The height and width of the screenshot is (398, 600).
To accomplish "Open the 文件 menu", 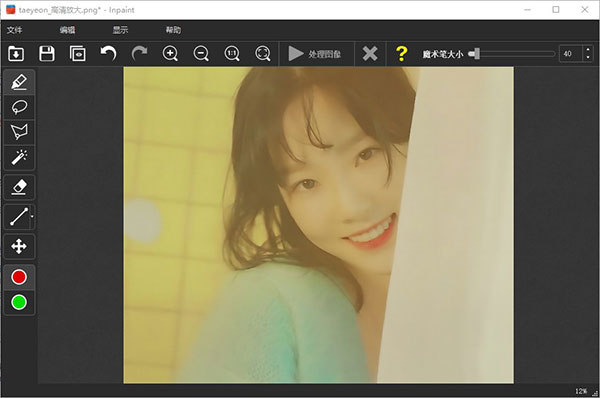I will (15, 30).
